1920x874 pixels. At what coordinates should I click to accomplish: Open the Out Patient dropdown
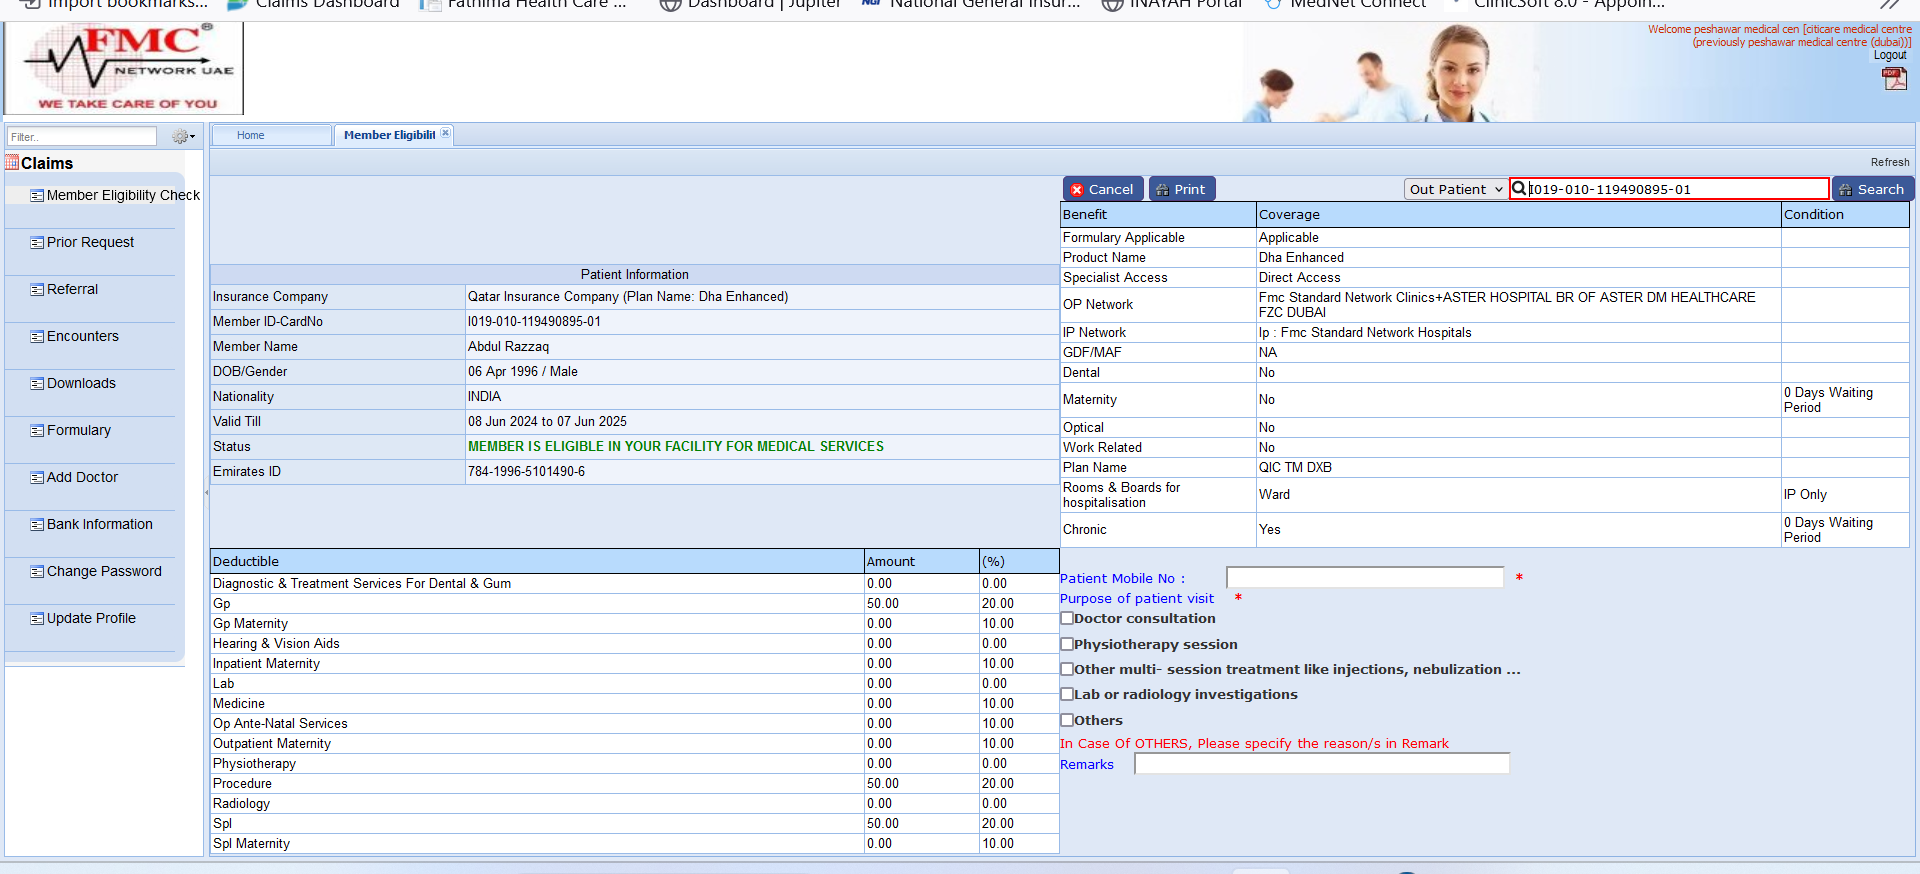tap(1455, 189)
